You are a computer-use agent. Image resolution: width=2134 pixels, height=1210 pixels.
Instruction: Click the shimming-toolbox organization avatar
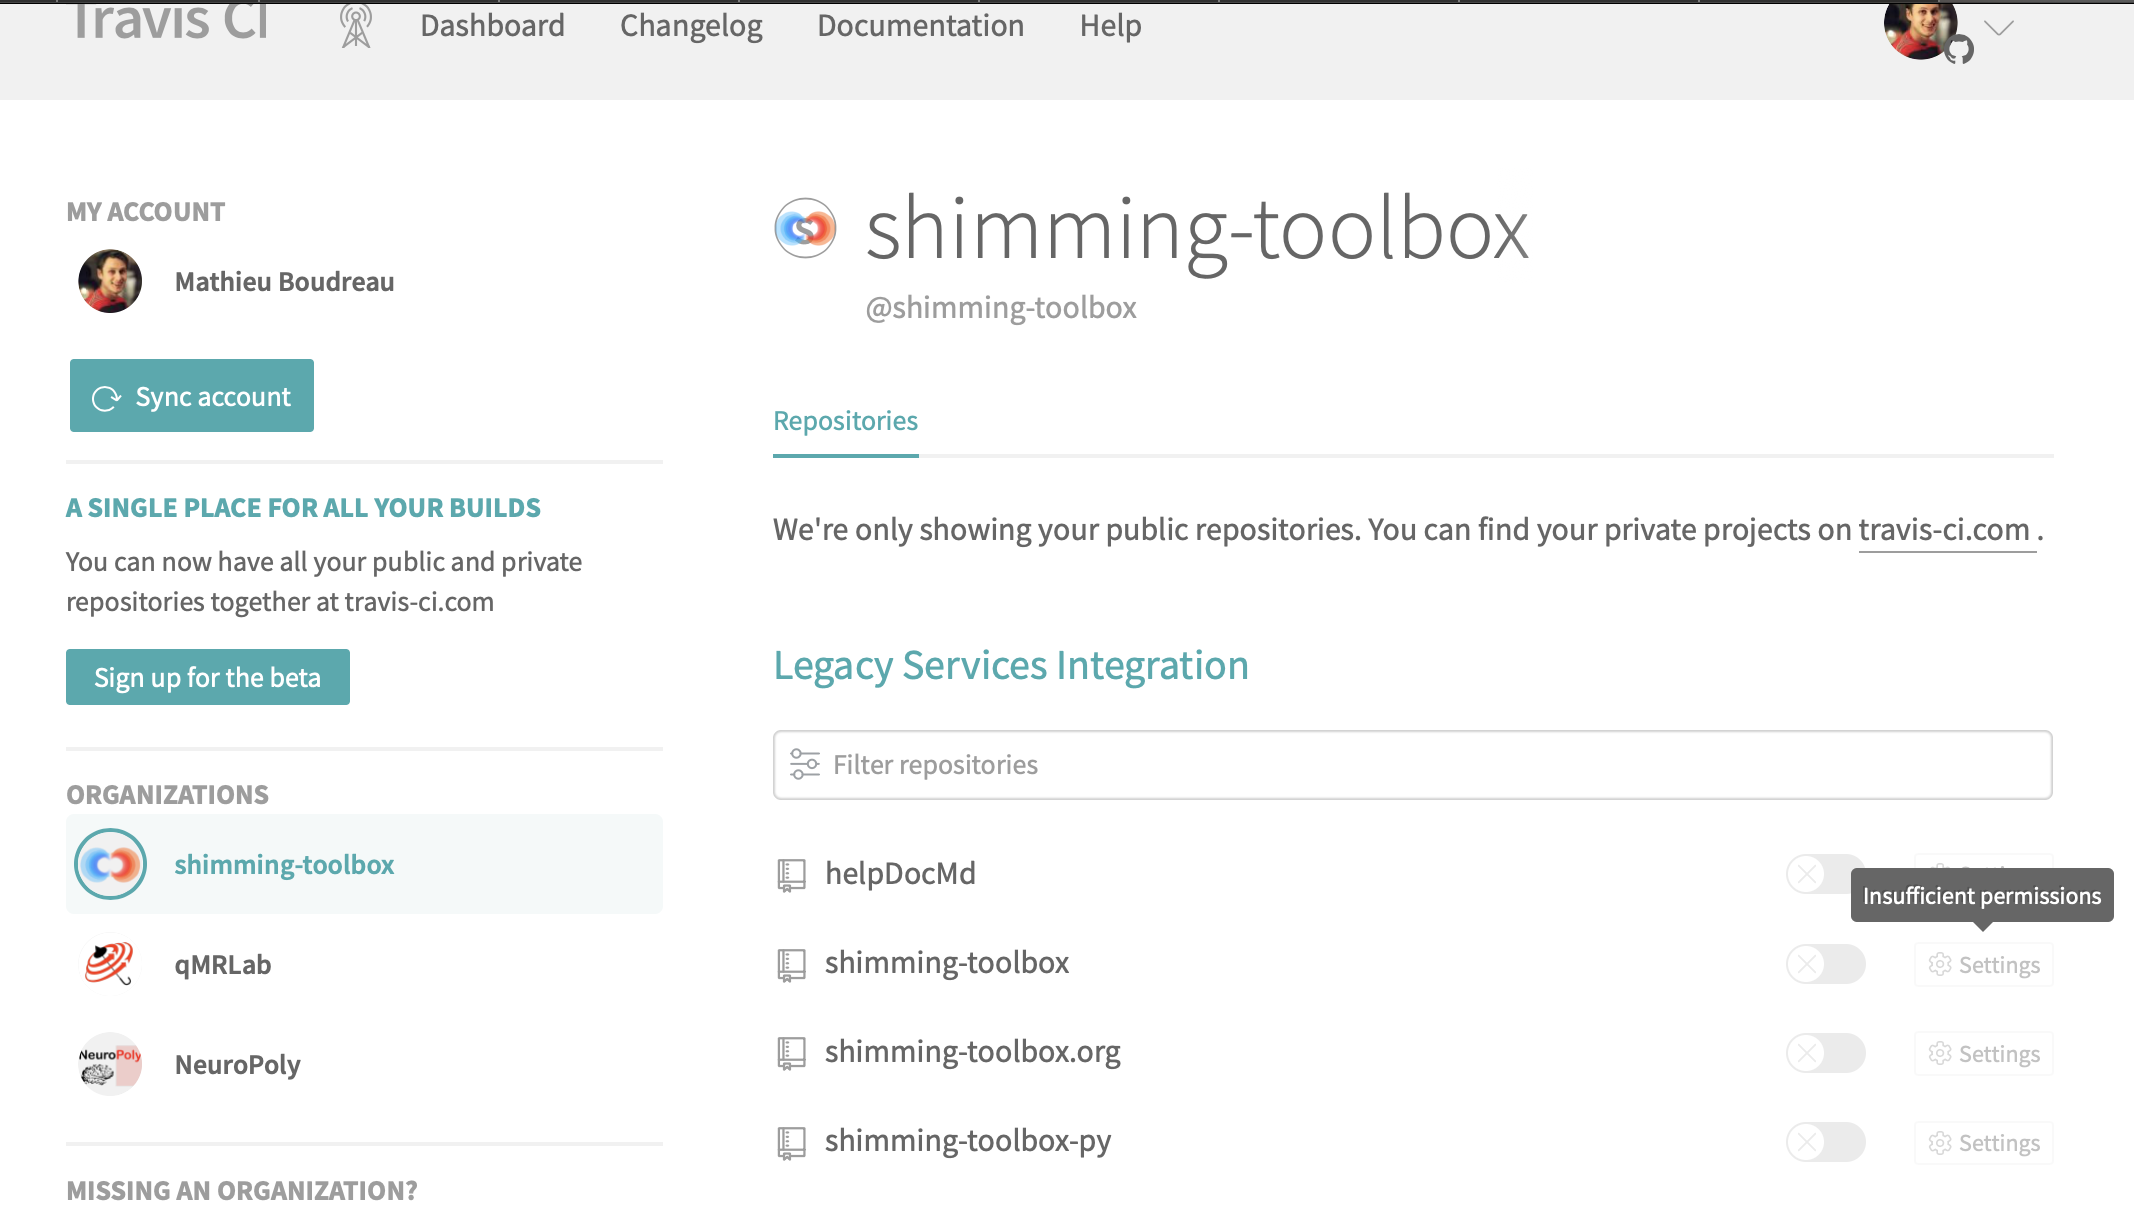click(110, 864)
